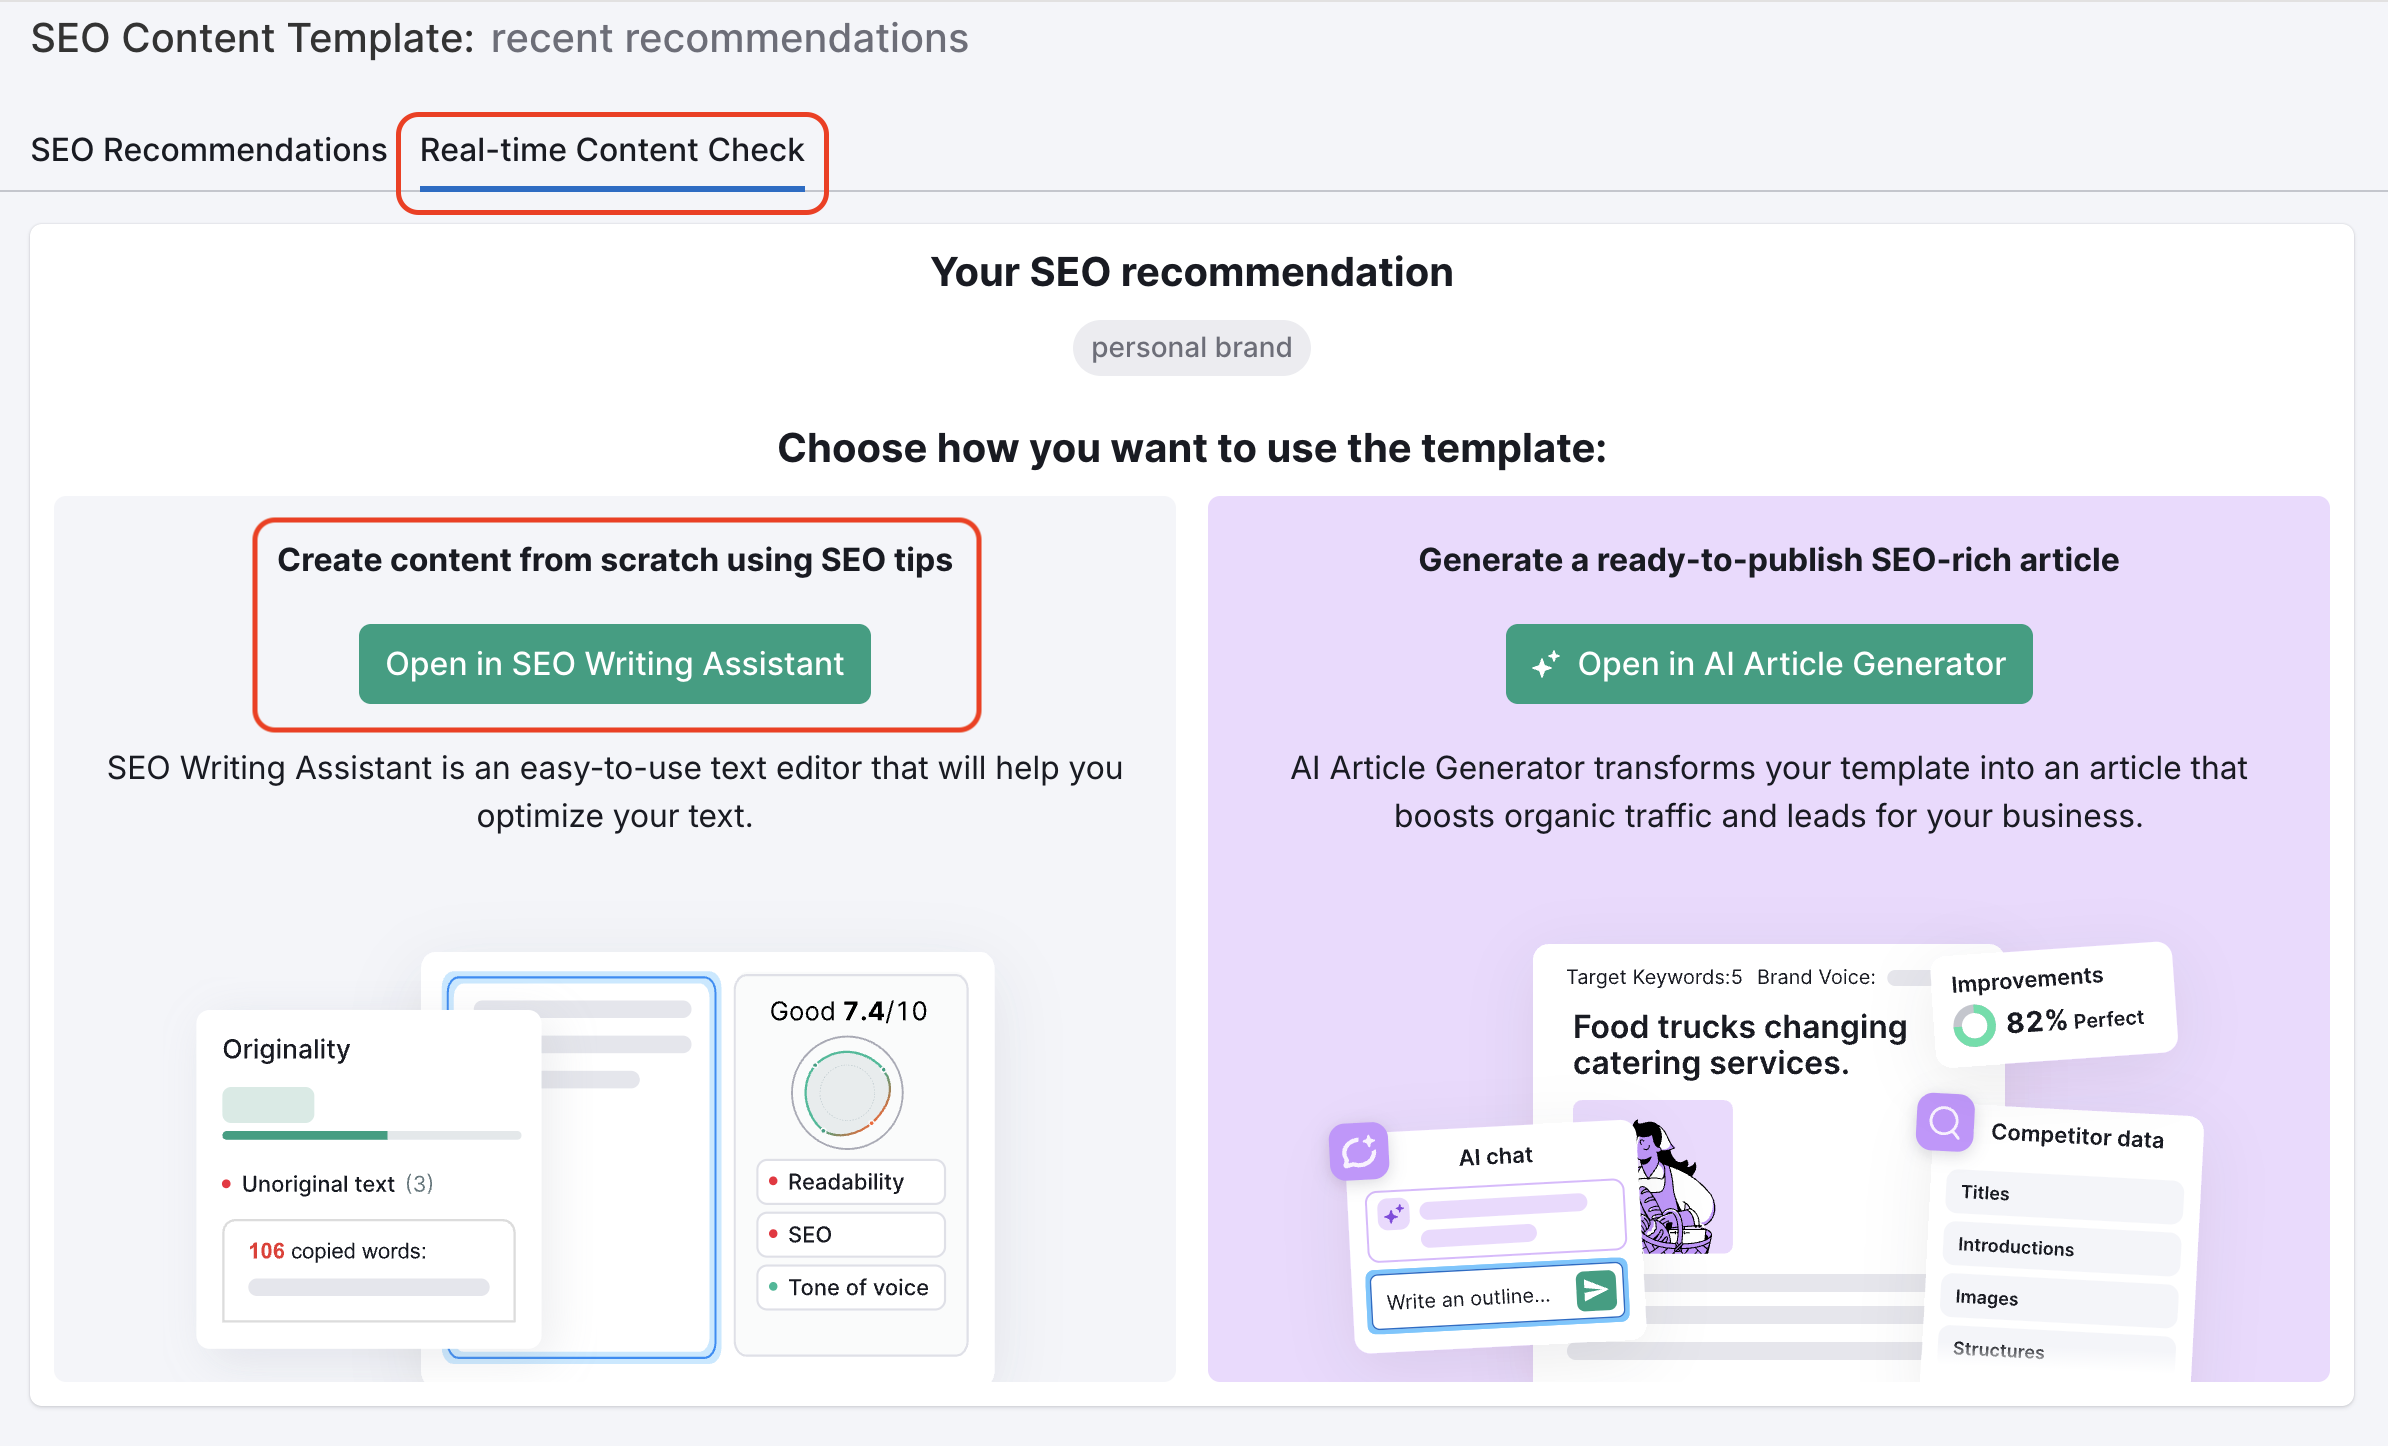Click the circular Good 7.4/10 score gauge

coord(847,1092)
